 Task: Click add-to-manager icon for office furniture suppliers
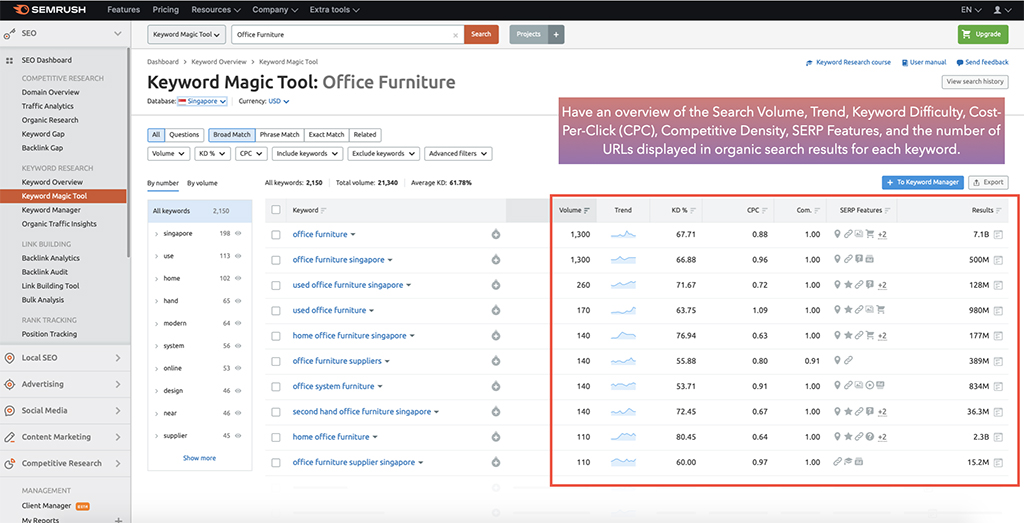(x=496, y=361)
